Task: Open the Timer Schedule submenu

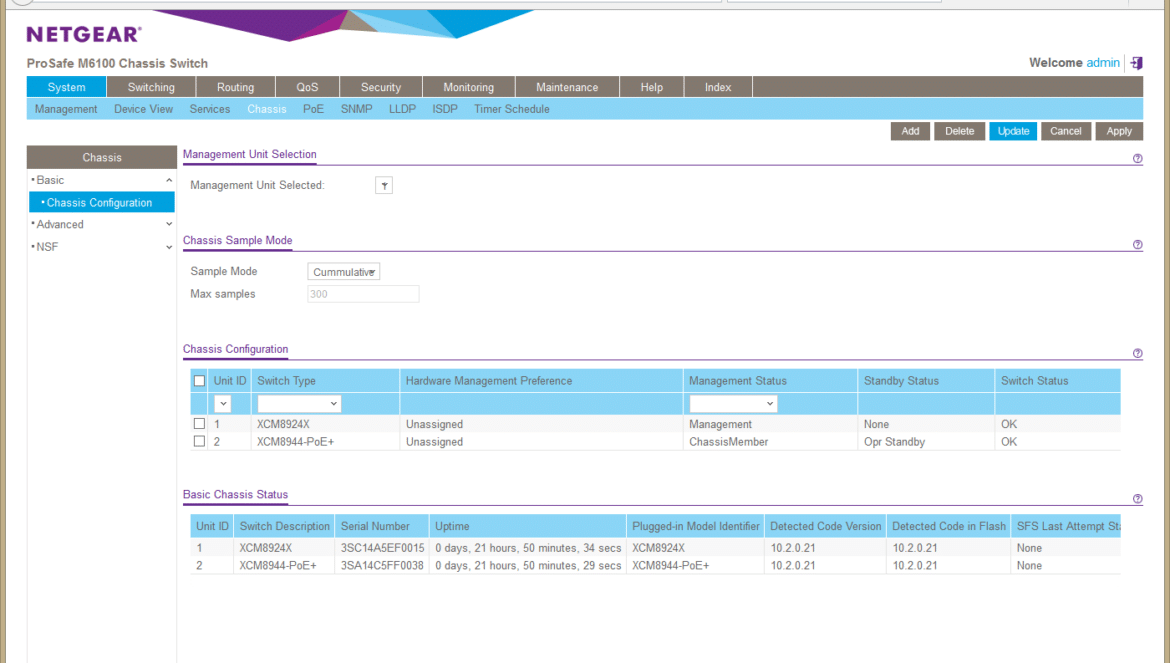Action: click(x=512, y=109)
